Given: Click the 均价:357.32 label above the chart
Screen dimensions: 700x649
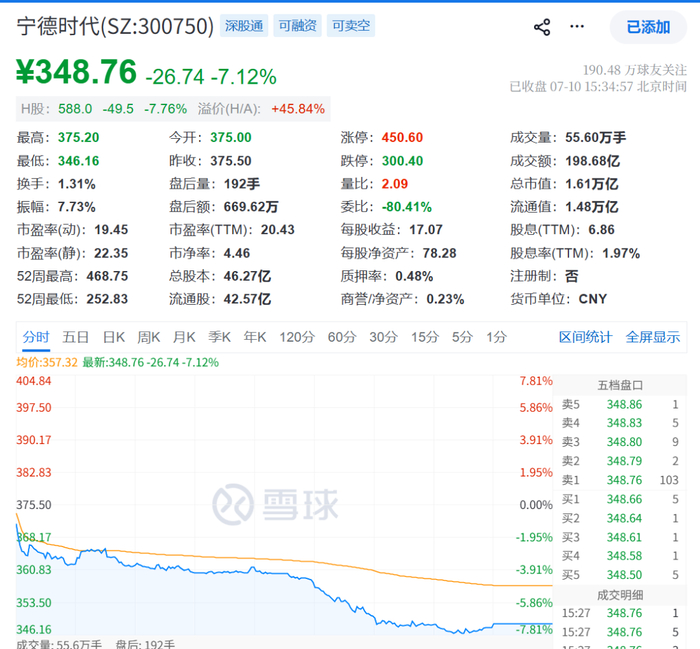Looking at the screenshot, I should pyautogui.click(x=47, y=362).
